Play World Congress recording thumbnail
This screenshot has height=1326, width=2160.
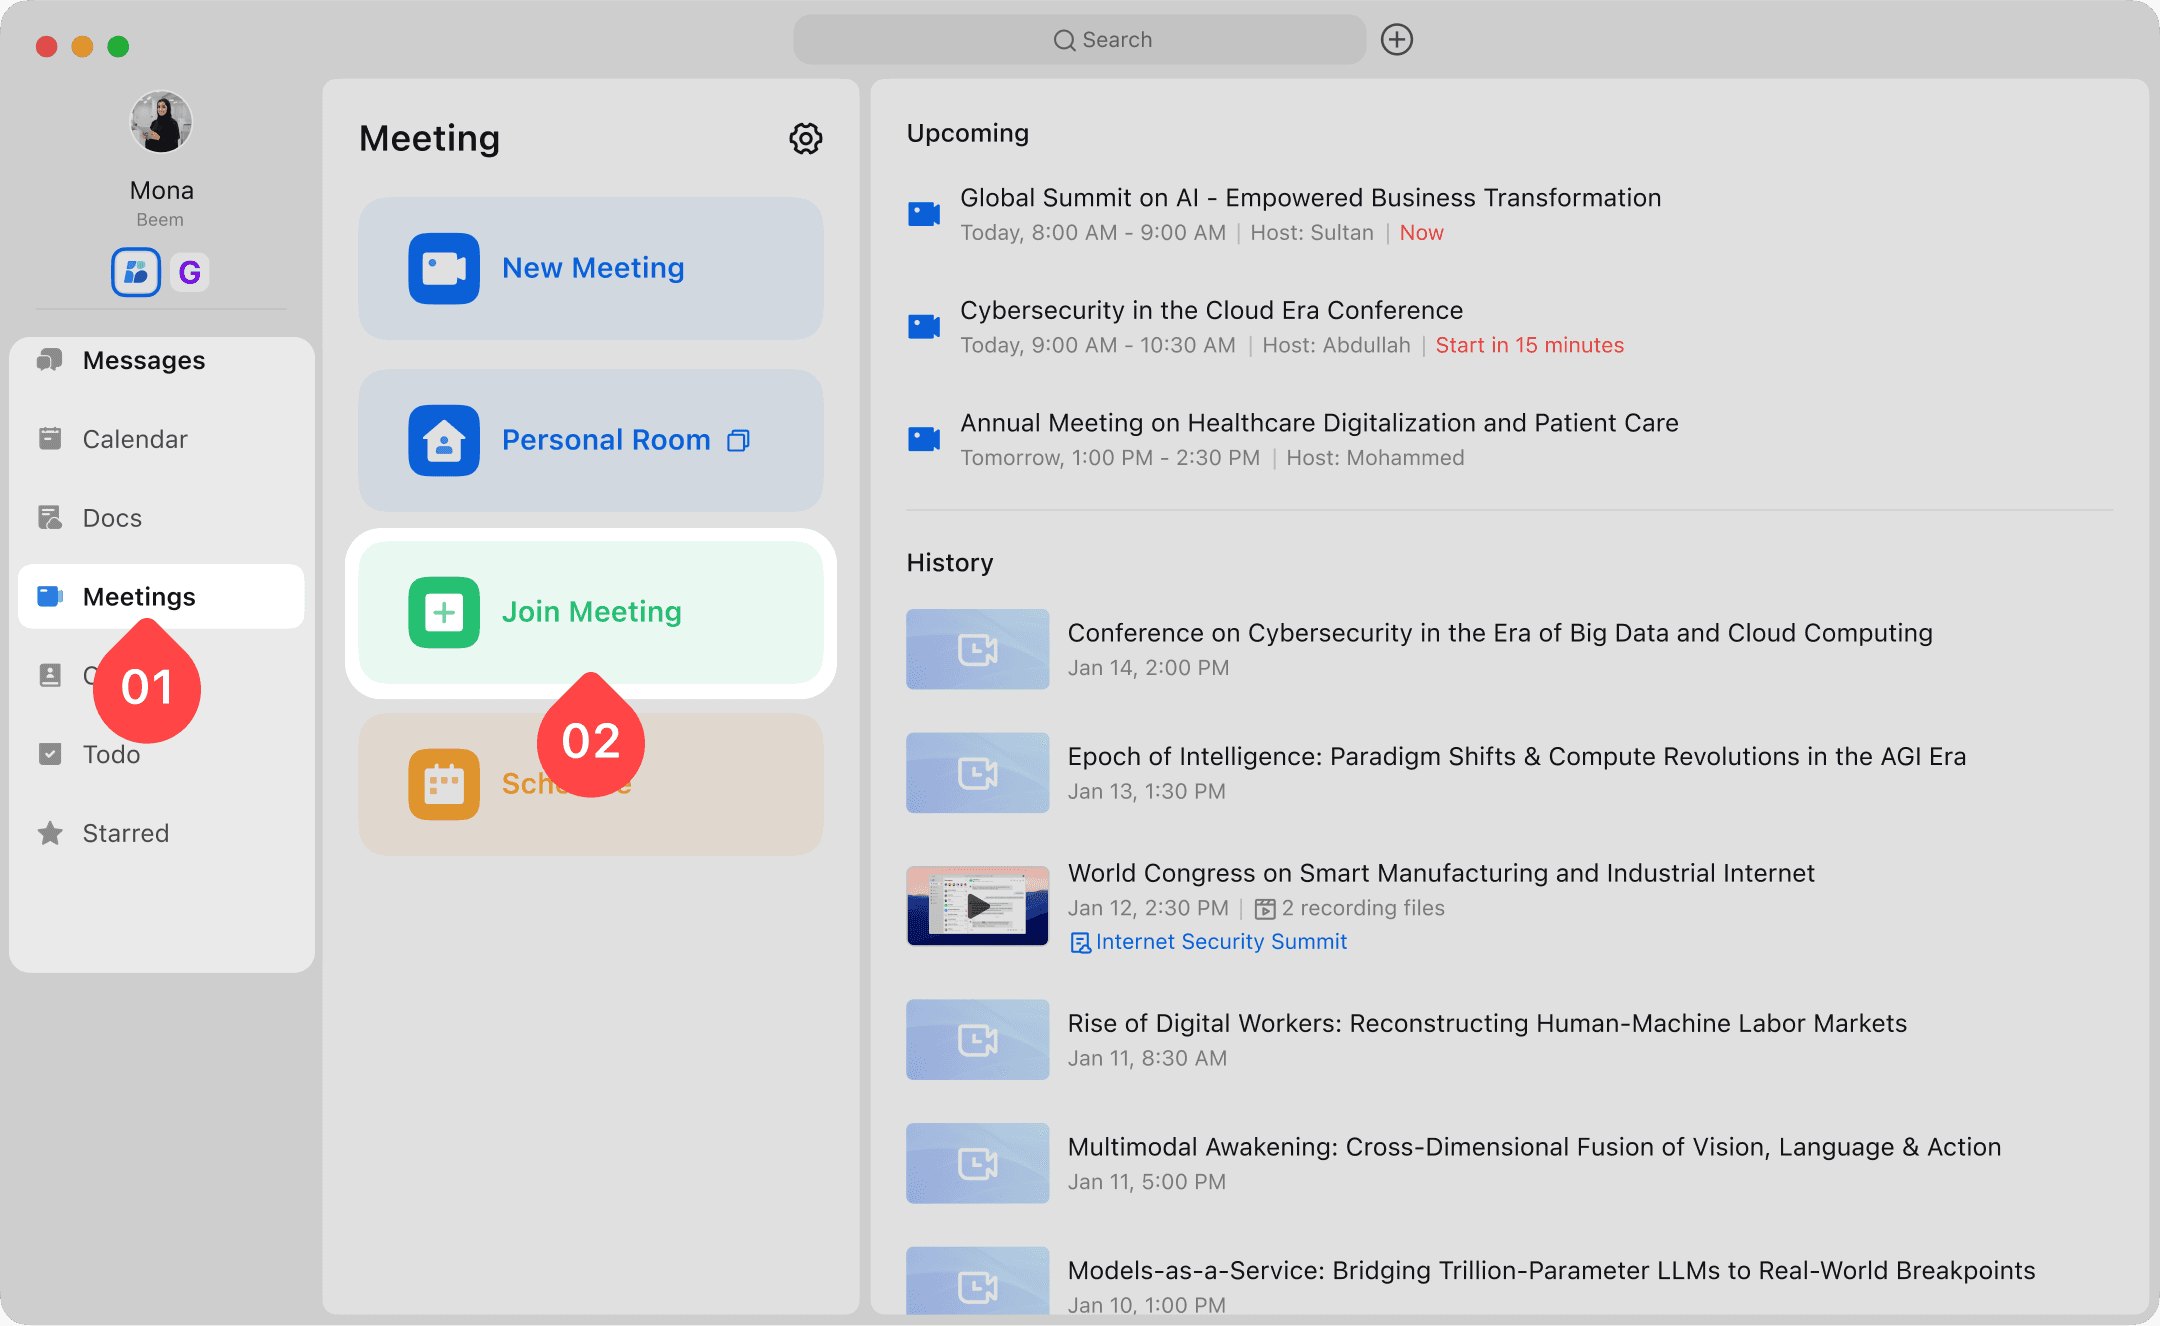(x=977, y=906)
